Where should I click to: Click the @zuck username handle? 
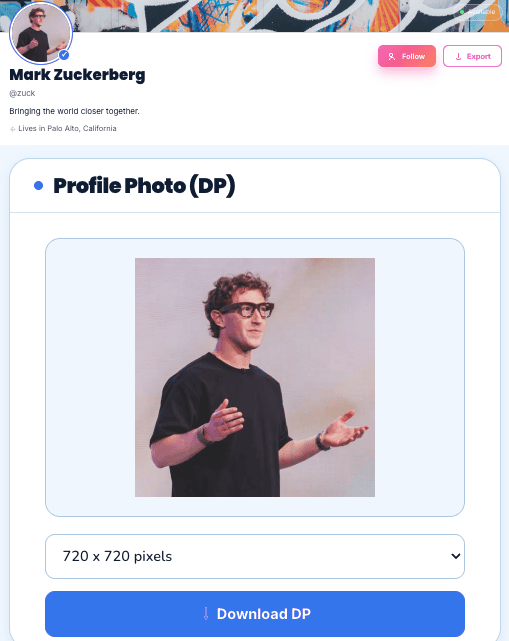point(22,93)
